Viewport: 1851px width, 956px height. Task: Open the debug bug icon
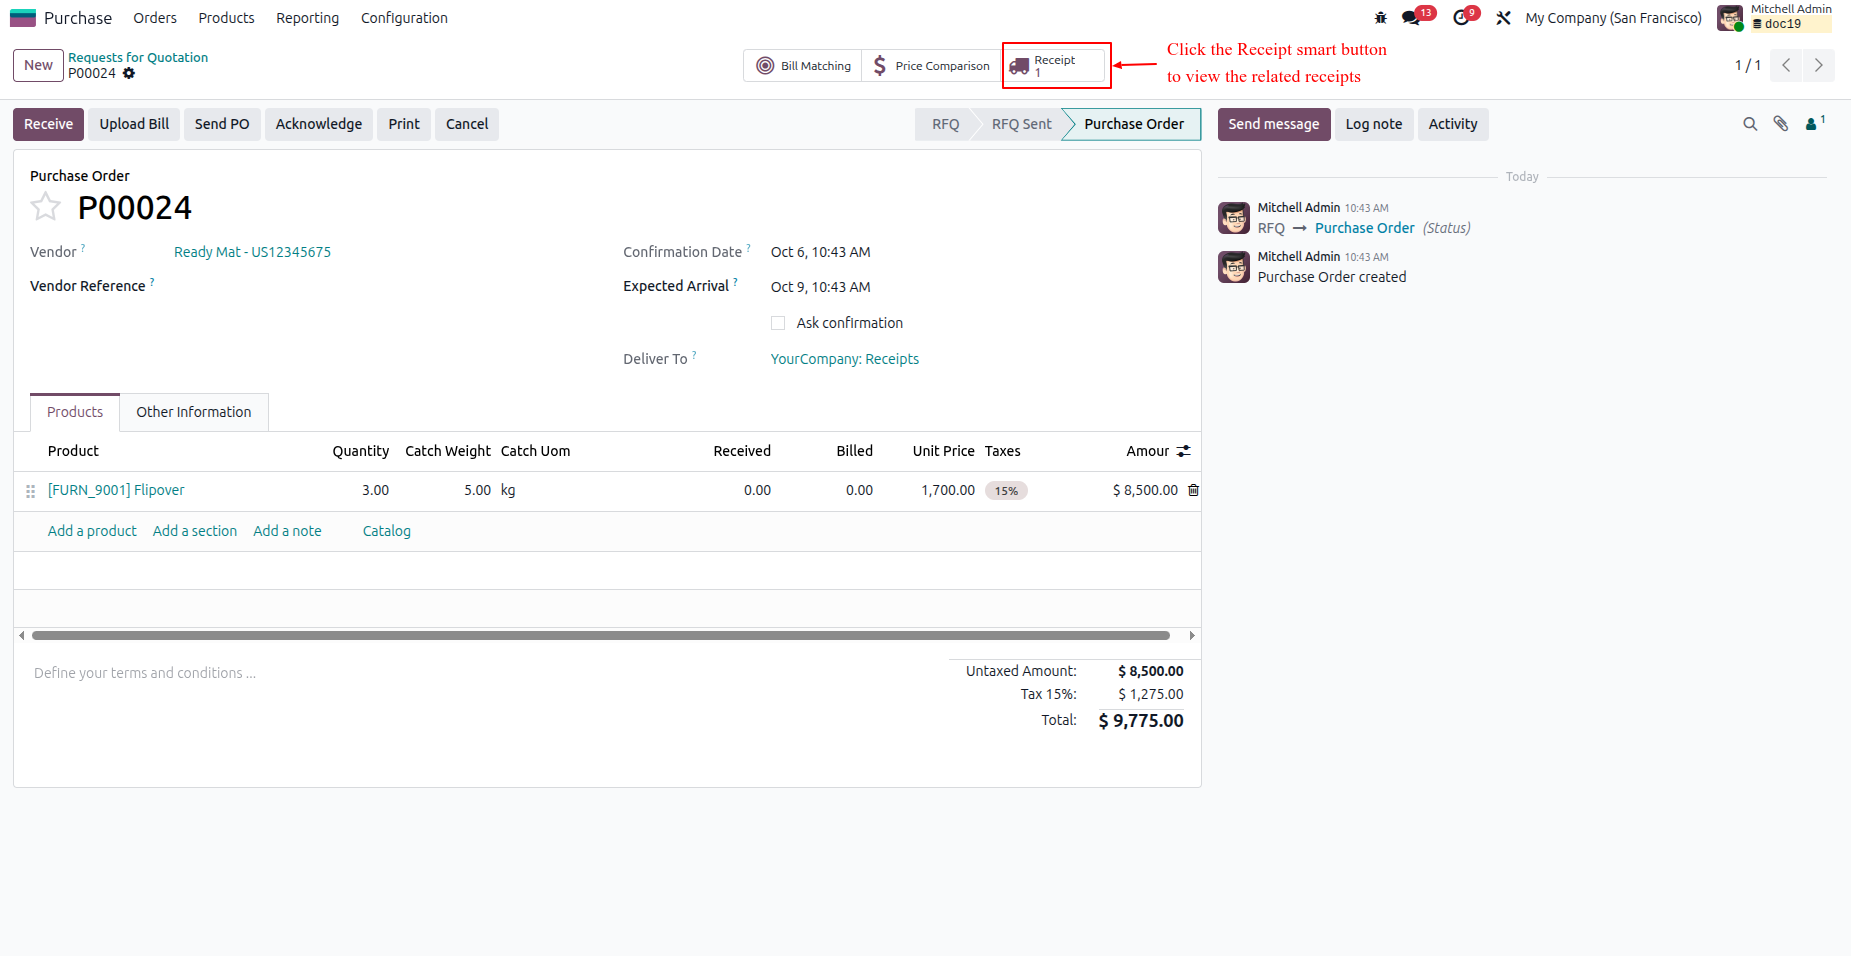[x=1381, y=18]
